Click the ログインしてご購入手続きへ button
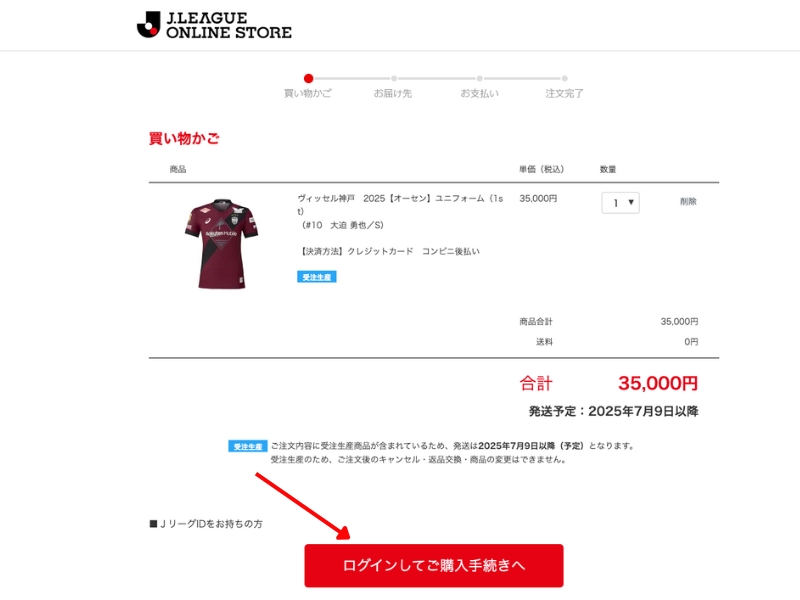Image resolution: width=800 pixels, height=600 pixels. [434, 565]
